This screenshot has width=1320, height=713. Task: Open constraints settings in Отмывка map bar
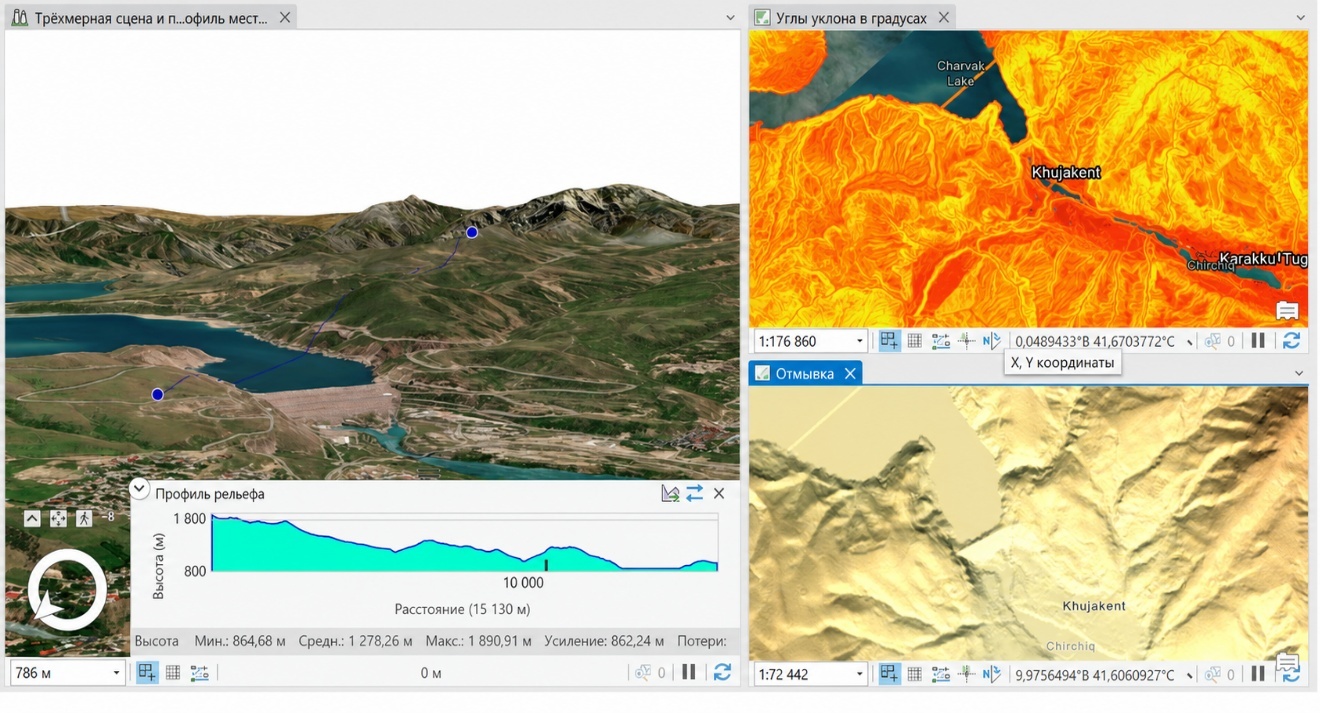tap(941, 675)
